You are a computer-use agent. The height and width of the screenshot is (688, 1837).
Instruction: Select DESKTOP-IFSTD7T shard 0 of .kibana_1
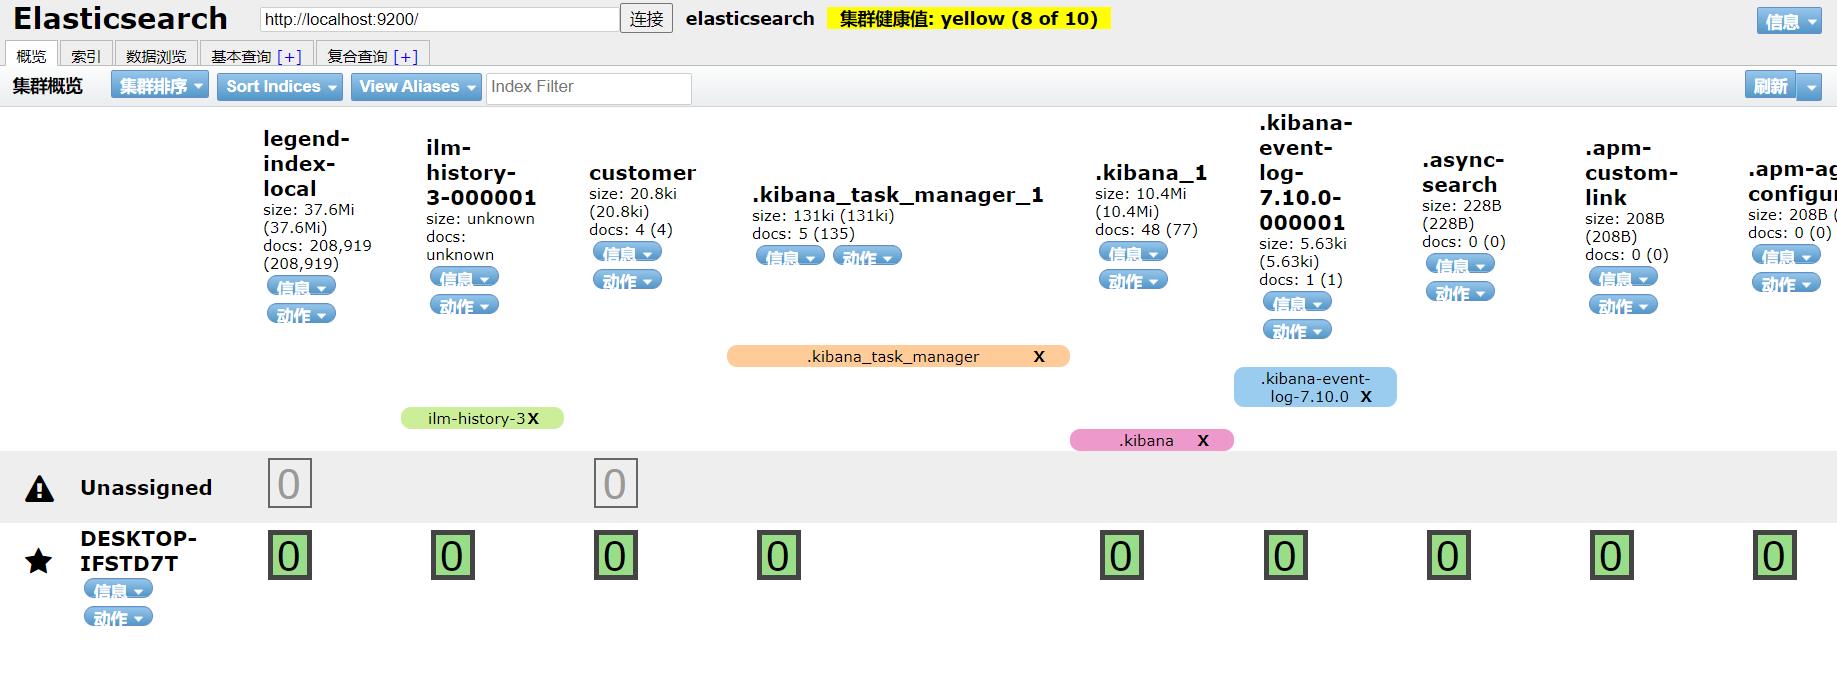(x=1122, y=556)
